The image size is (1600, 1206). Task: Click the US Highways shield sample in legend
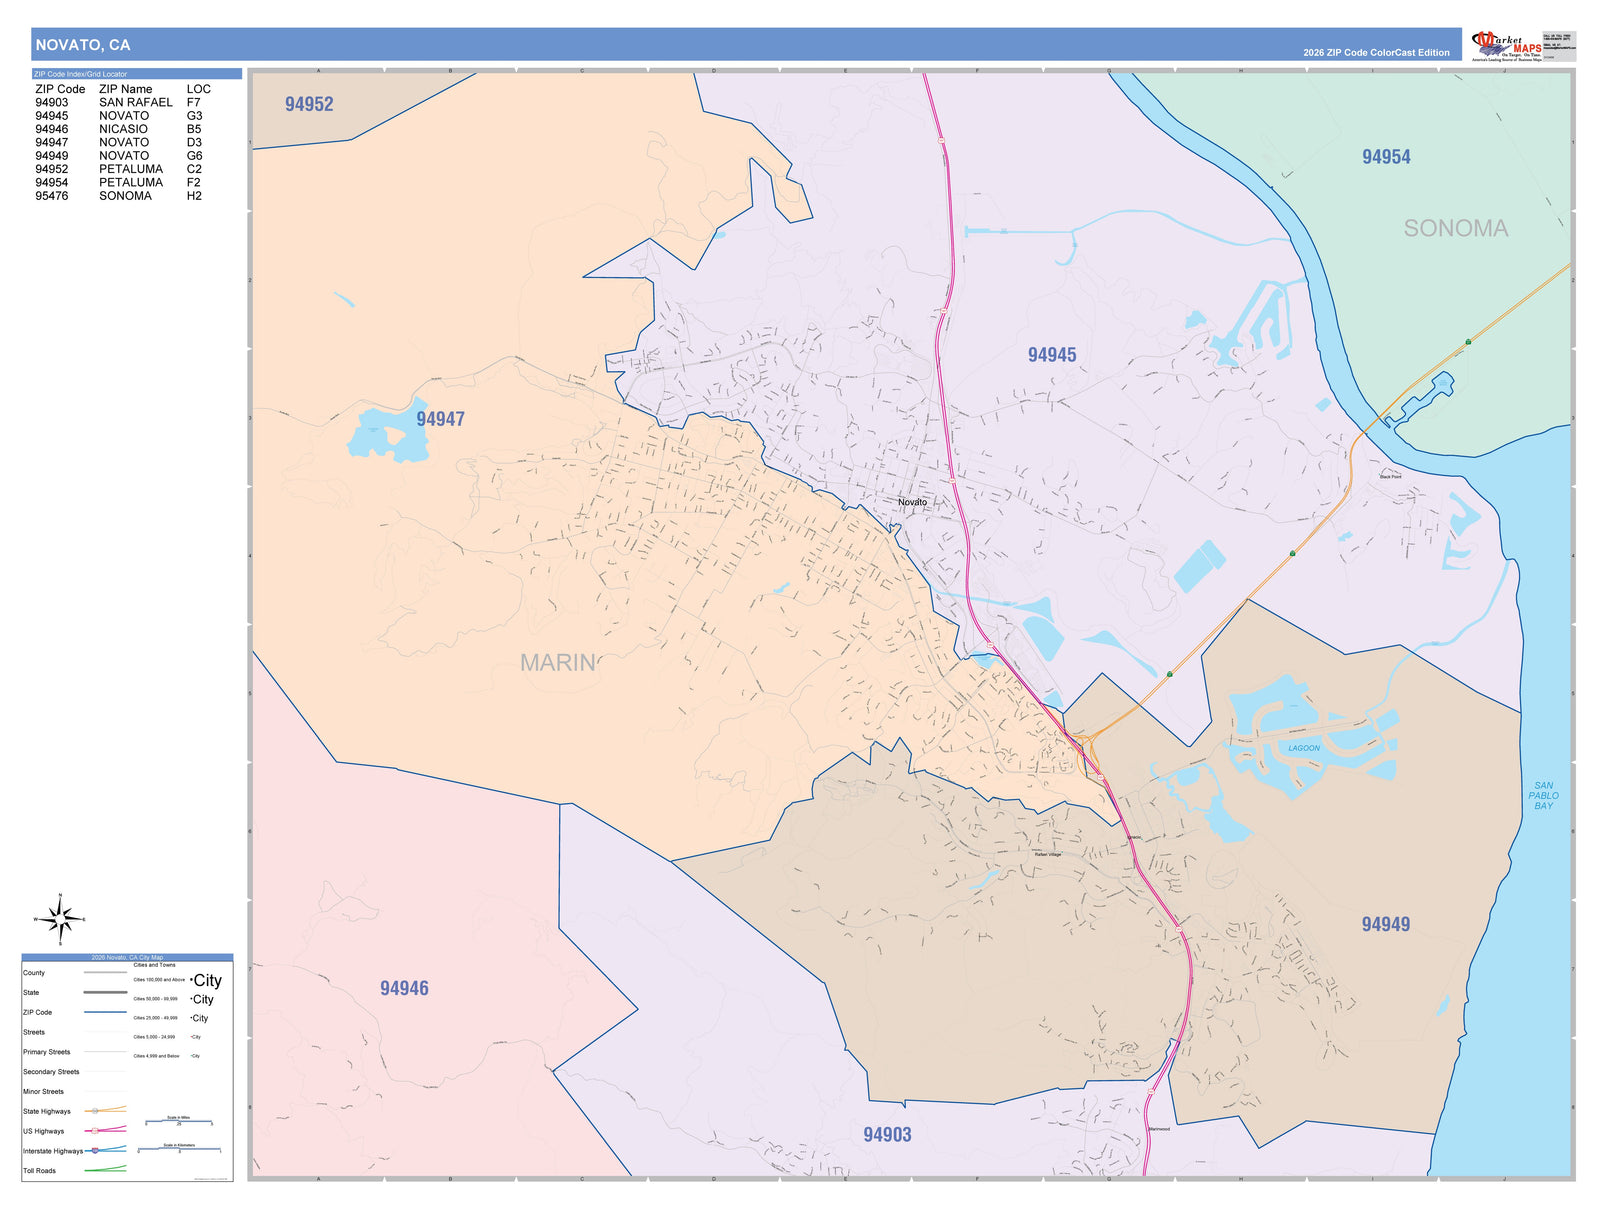click(96, 1131)
